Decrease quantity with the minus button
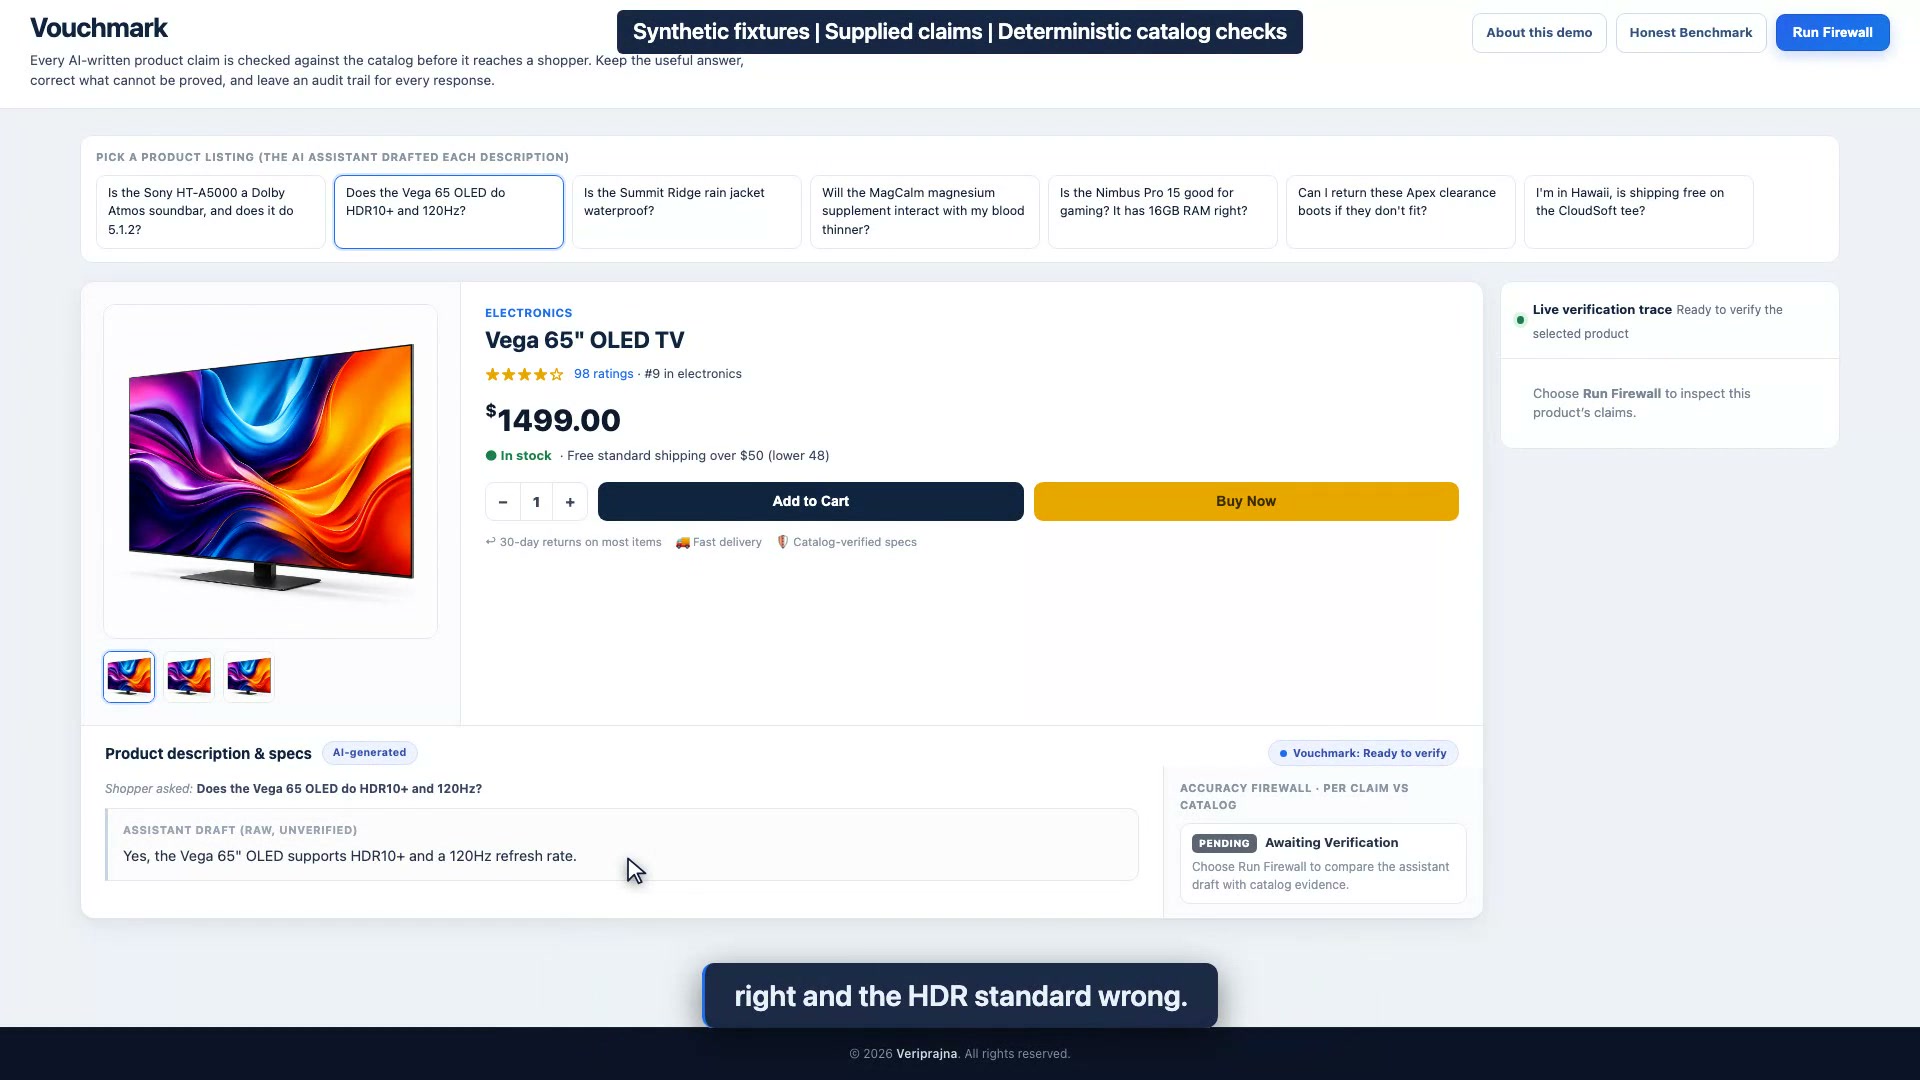The width and height of the screenshot is (1920, 1080). coord(503,502)
